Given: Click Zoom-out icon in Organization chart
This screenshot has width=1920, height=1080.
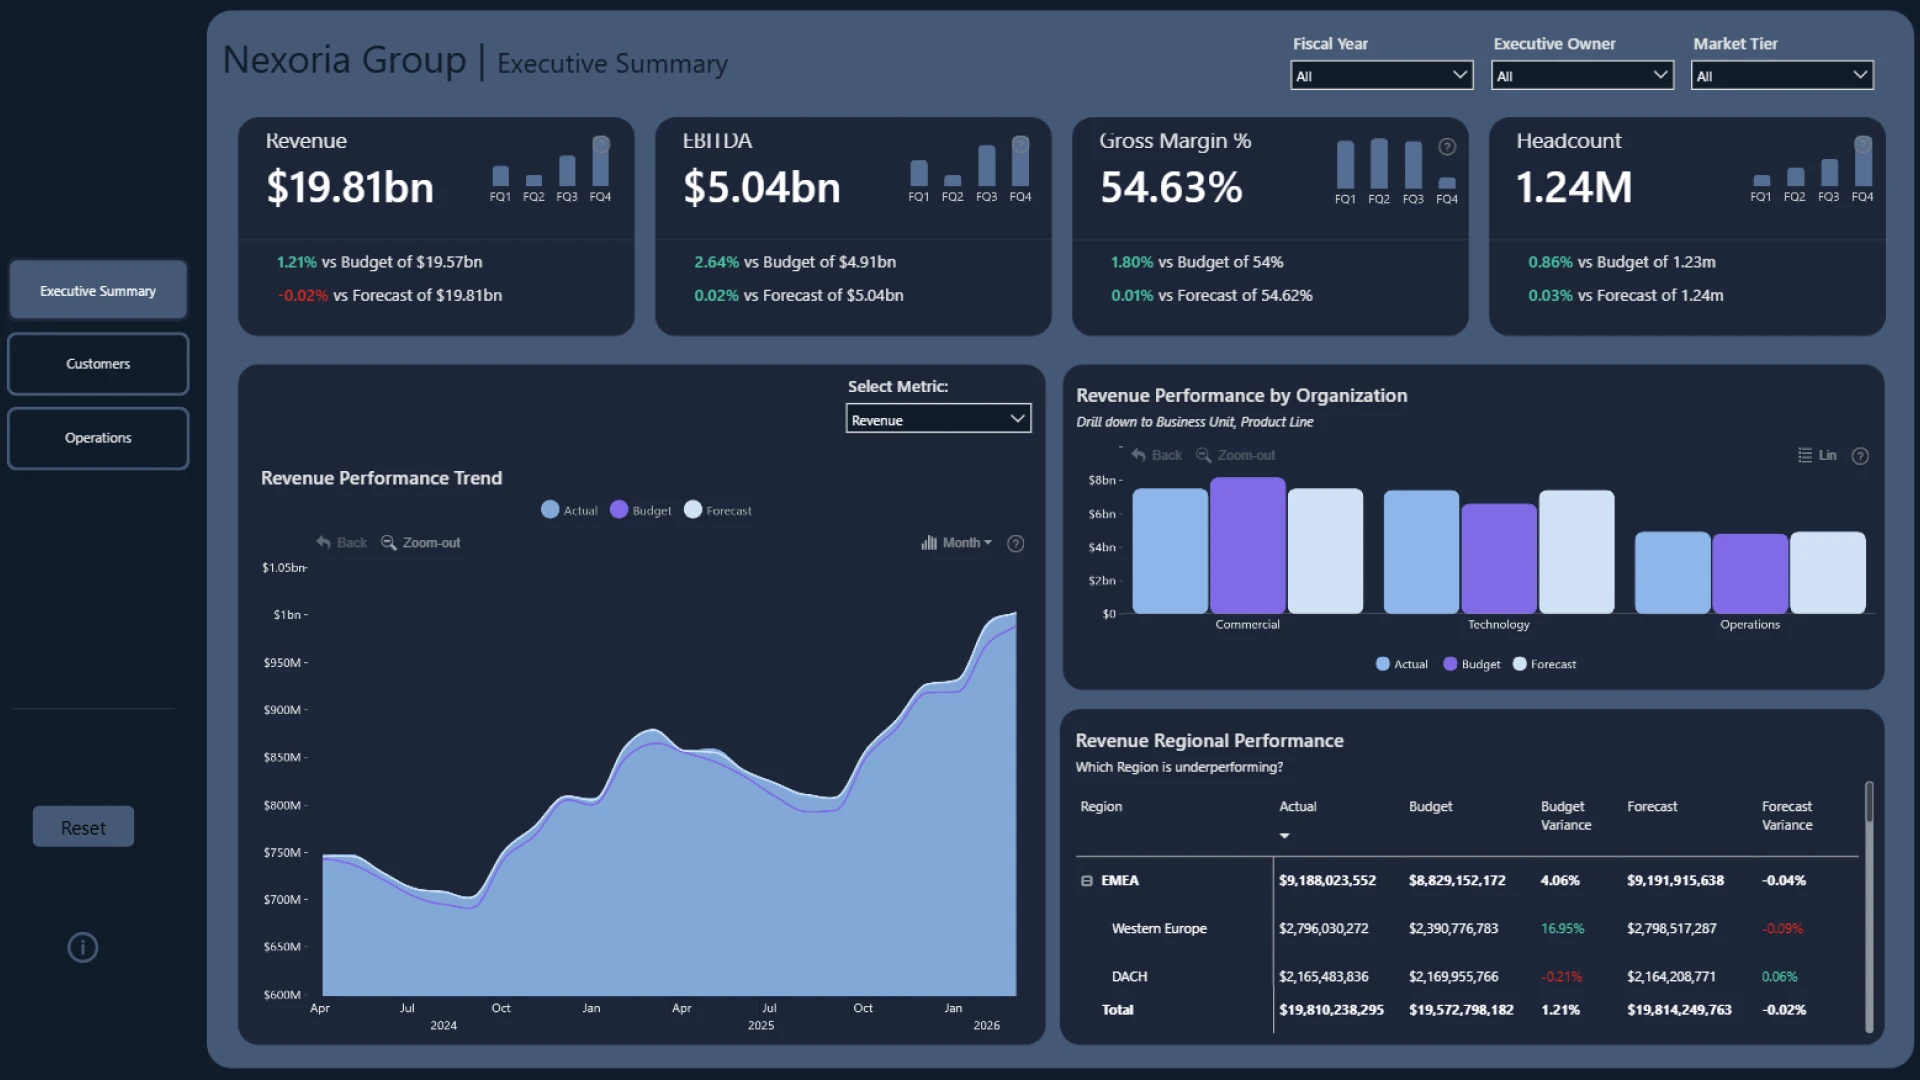Looking at the screenshot, I should point(1204,455).
